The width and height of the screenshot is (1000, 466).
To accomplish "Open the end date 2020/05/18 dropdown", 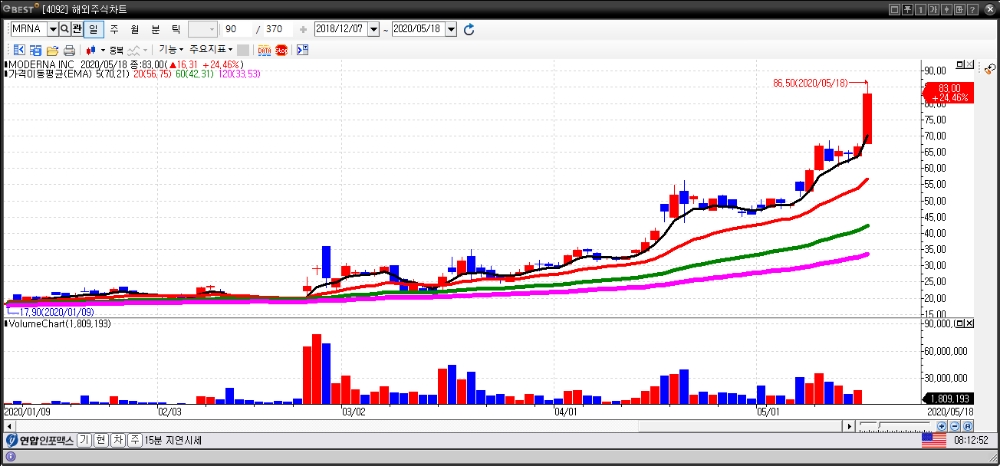I will 451,30.
